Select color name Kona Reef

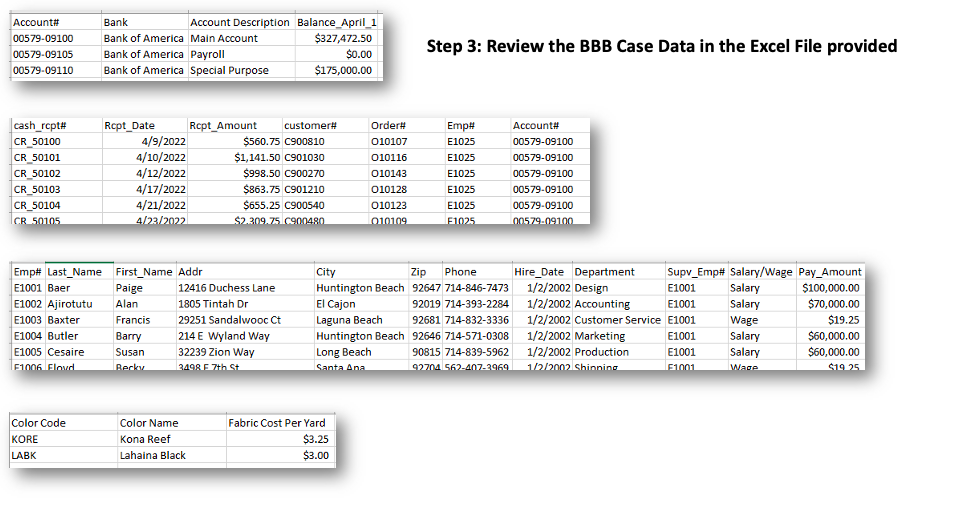coord(145,439)
